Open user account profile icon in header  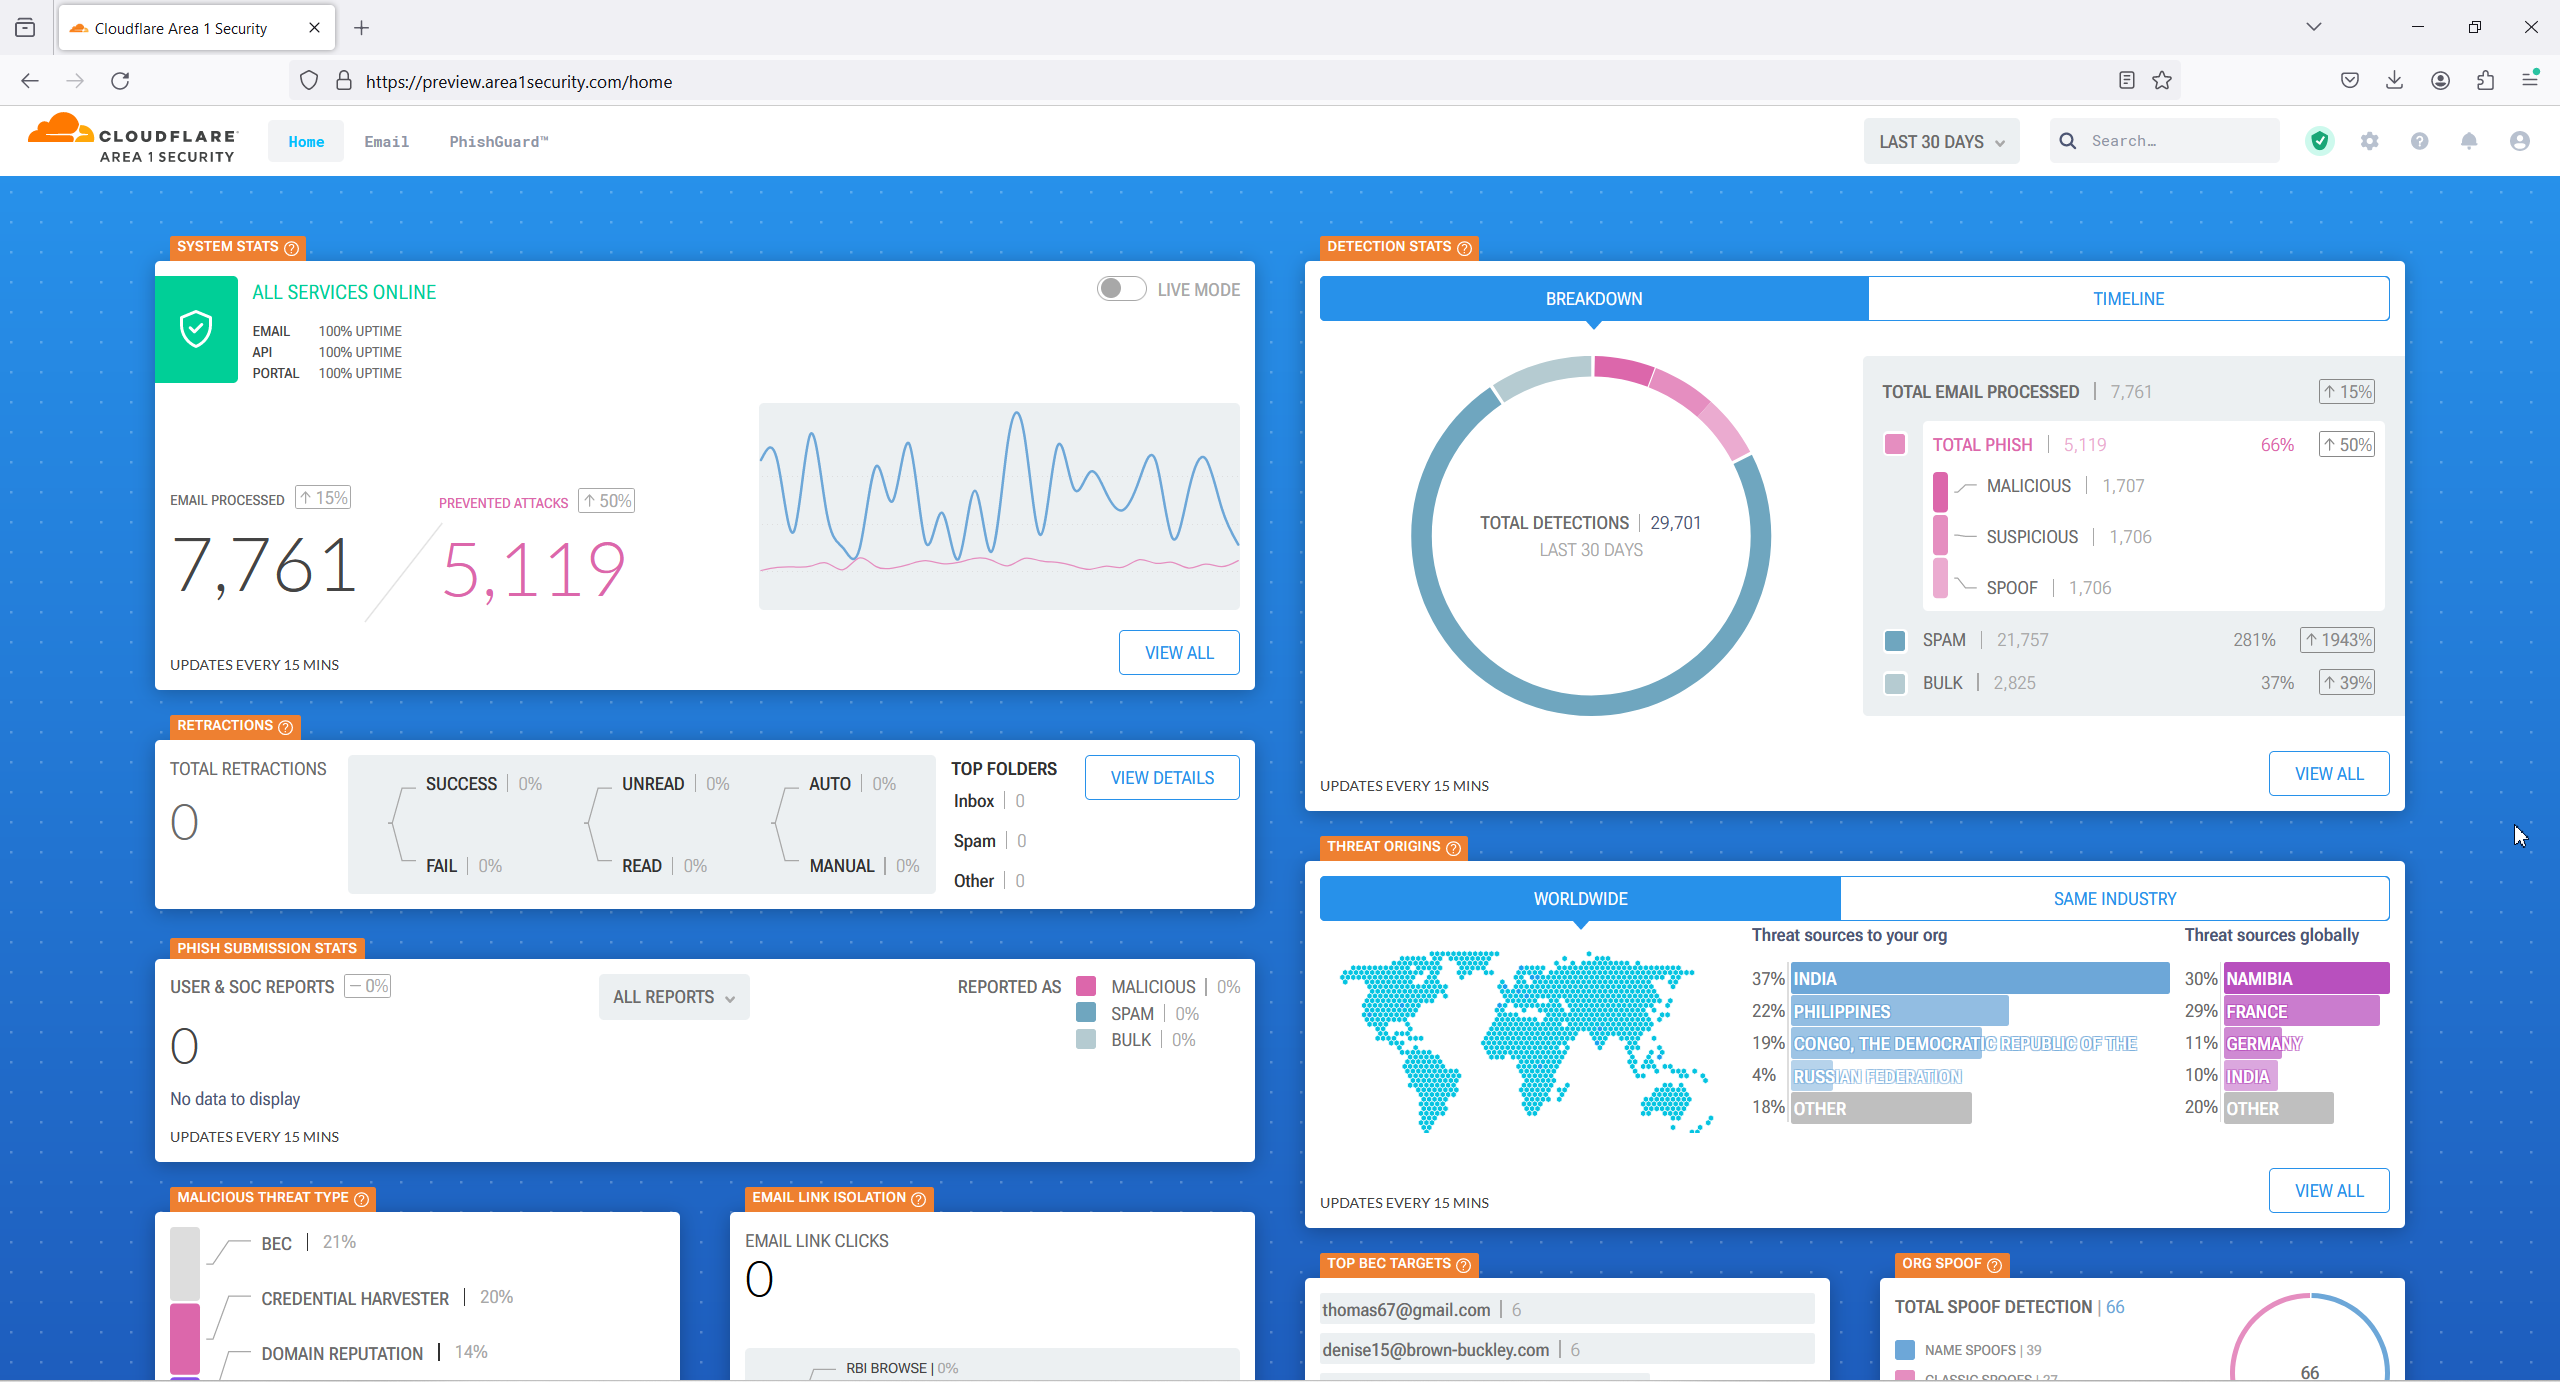tap(2519, 141)
